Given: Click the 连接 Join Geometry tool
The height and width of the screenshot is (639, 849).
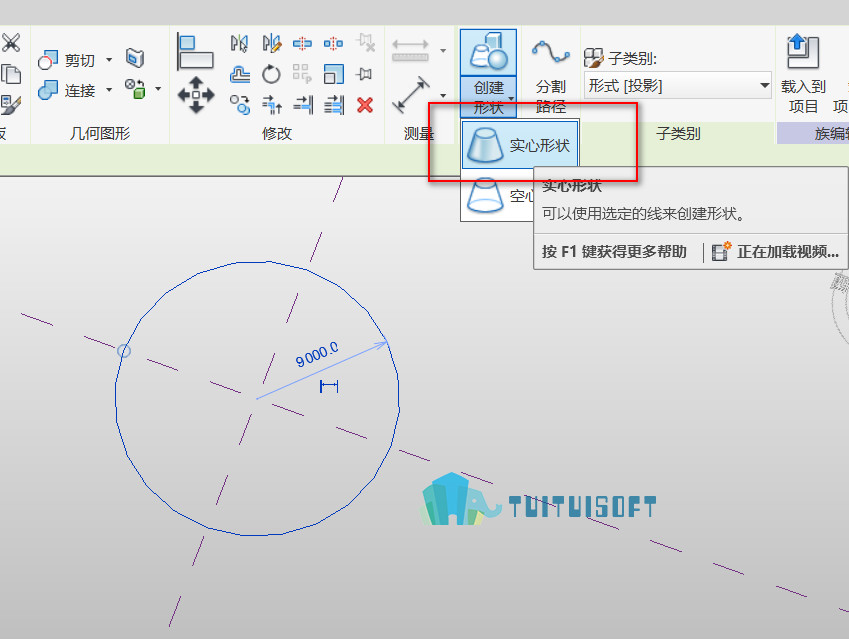Looking at the screenshot, I should click(67, 90).
